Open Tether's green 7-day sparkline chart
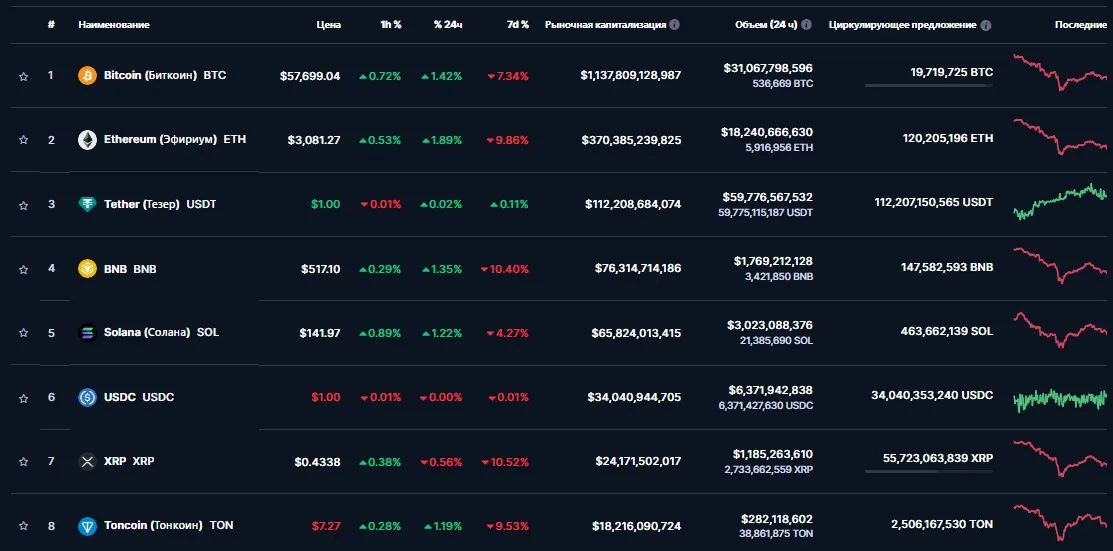The image size is (1113, 551). (x=1060, y=203)
